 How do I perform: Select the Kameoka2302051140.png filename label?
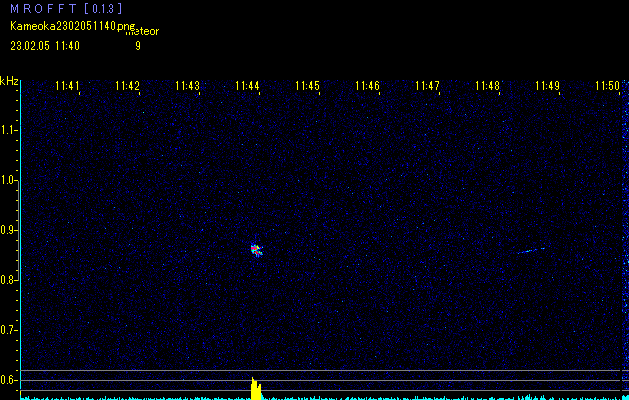(x=73, y=26)
